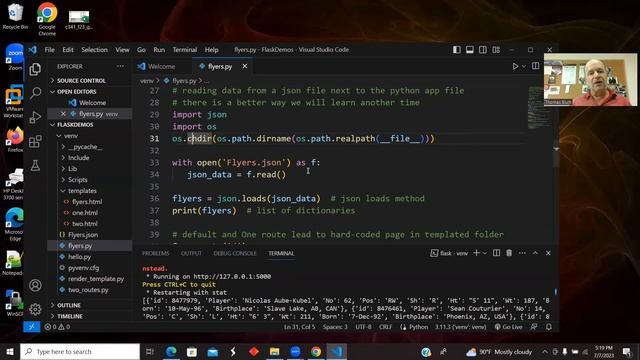This screenshot has height=360, width=640.
Task: Open the Selection menu
Action: [x=94, y=50]
